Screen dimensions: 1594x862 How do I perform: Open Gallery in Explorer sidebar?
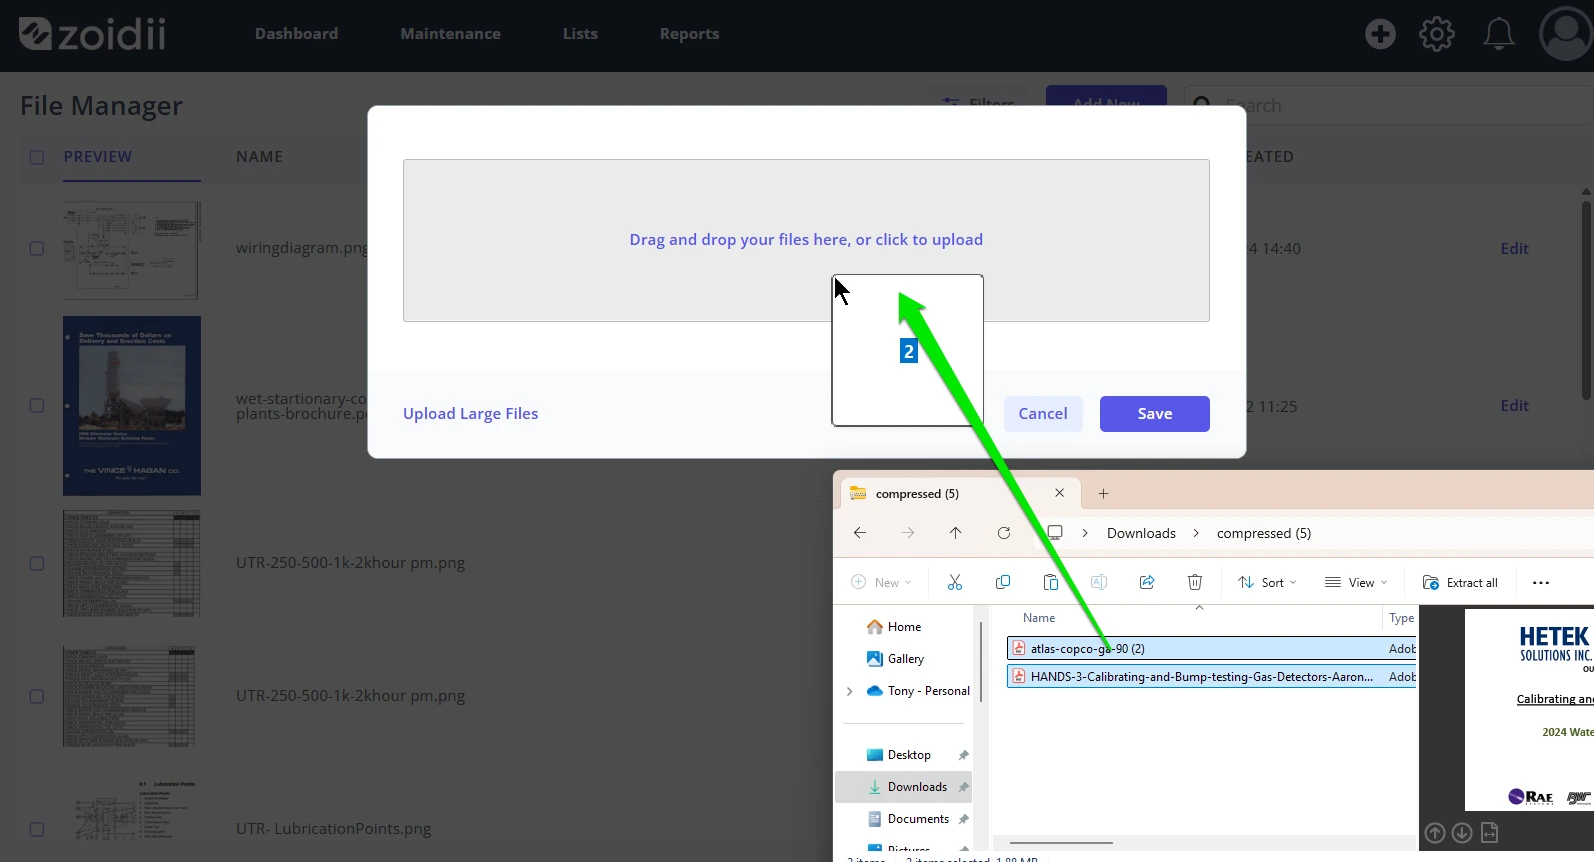coord(895,659)
